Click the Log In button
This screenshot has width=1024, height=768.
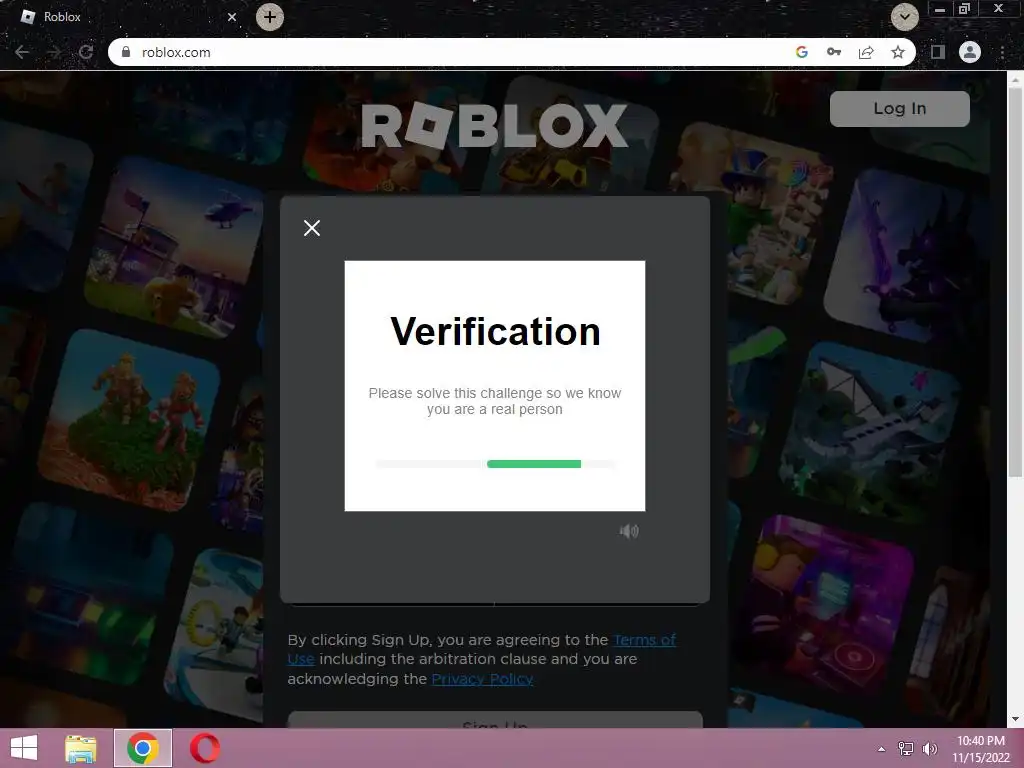coord(899,108)
